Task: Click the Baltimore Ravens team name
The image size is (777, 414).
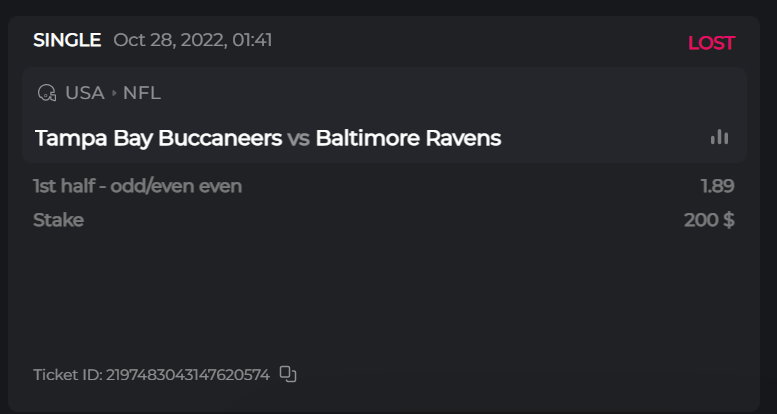Action: coord(408,138)
